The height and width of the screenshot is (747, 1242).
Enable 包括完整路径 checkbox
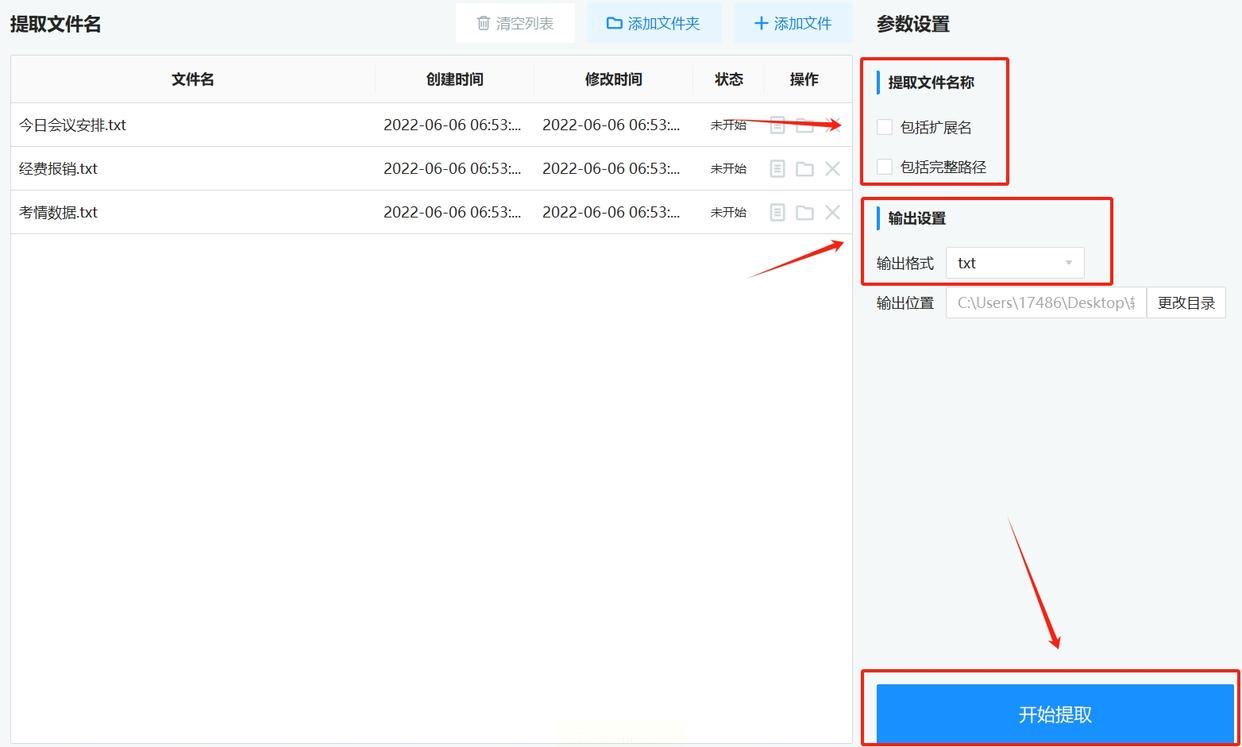click(884, 167)
